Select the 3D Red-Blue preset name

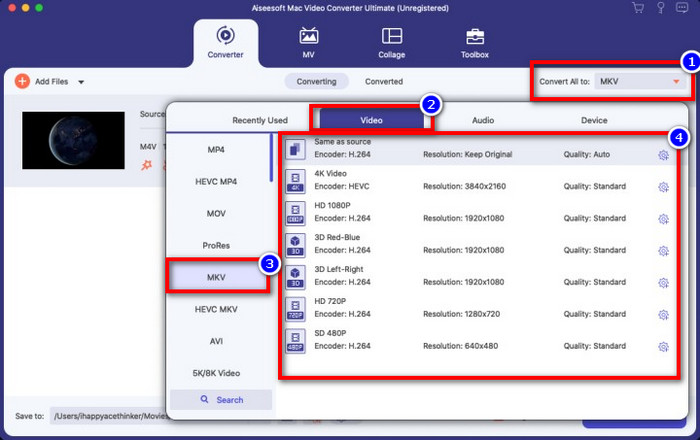tap(337, 237)
